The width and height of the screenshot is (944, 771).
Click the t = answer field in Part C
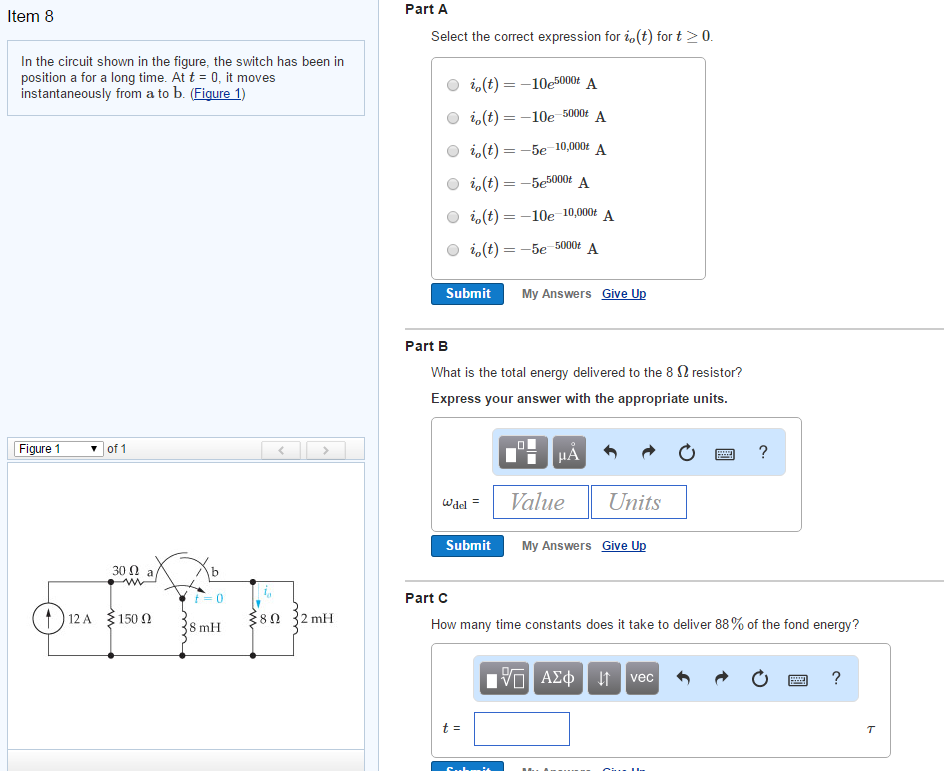point(522,729)
